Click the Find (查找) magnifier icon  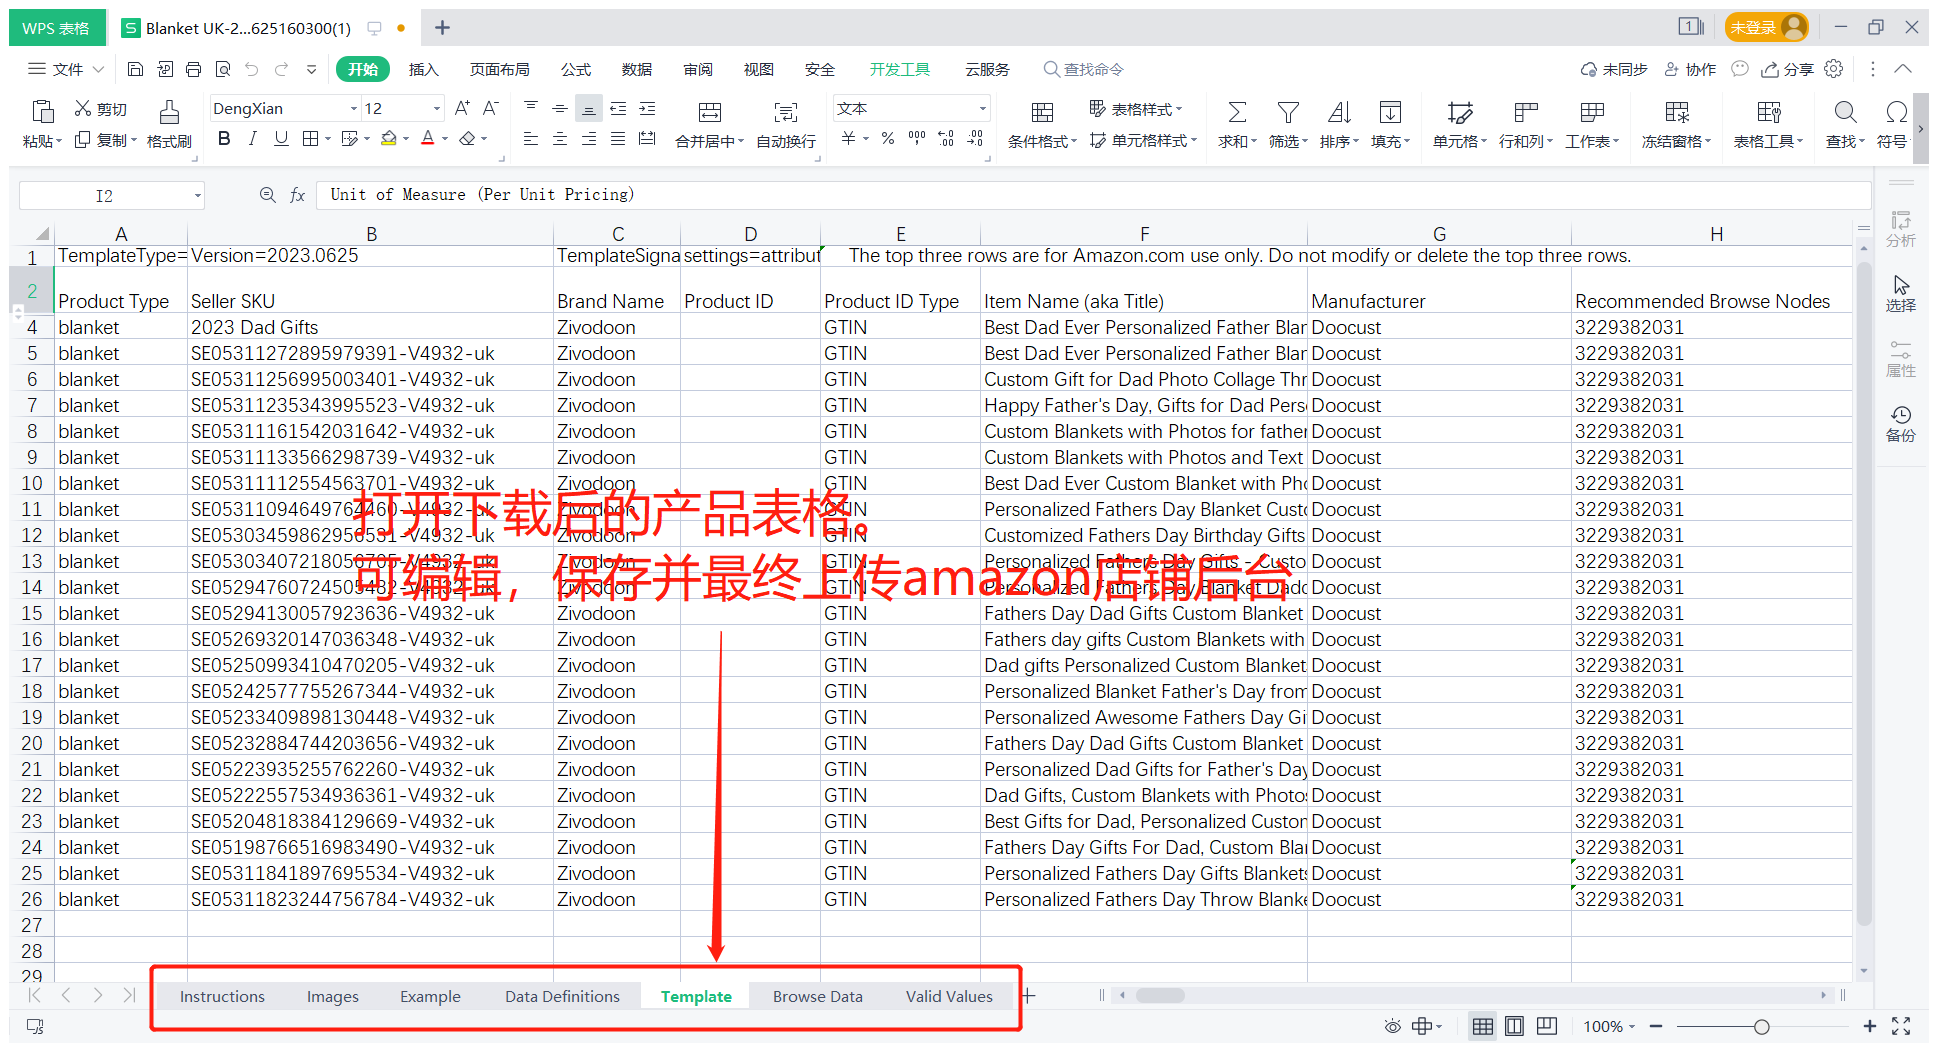click(x=1845, y=112)
